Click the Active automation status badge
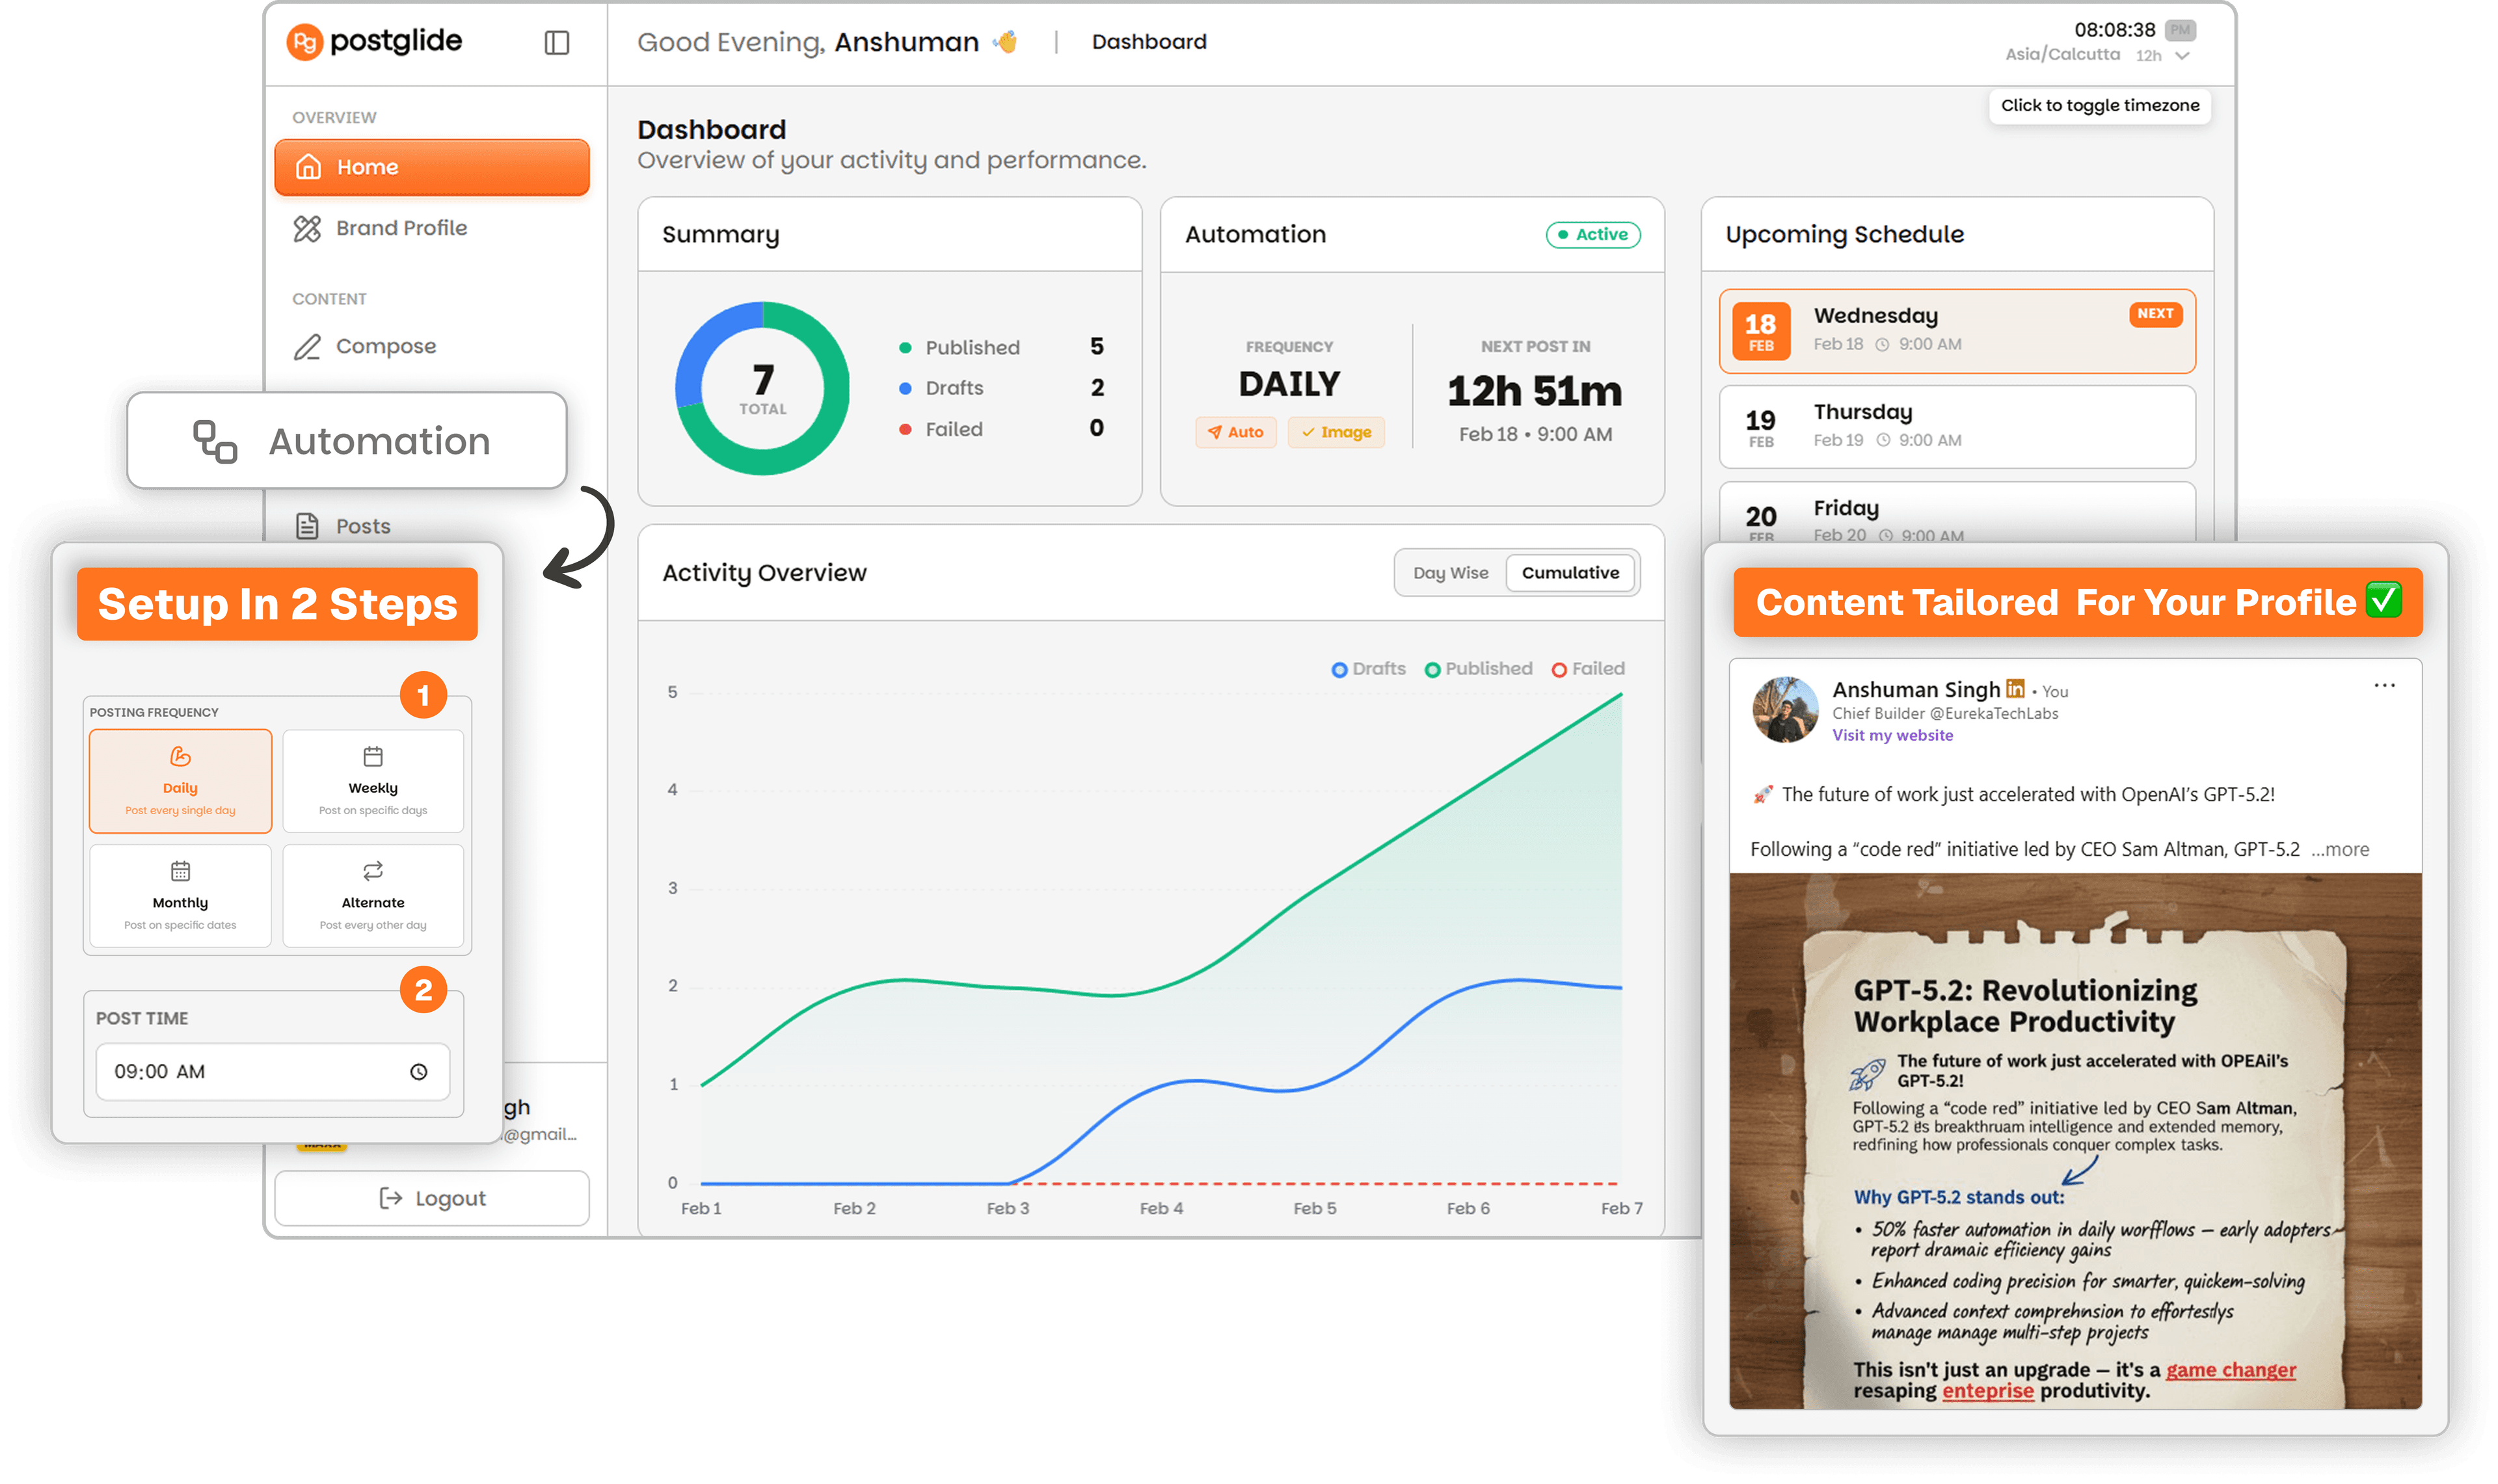This screenshot has height=1484, width=2498. coord(1593,234)
